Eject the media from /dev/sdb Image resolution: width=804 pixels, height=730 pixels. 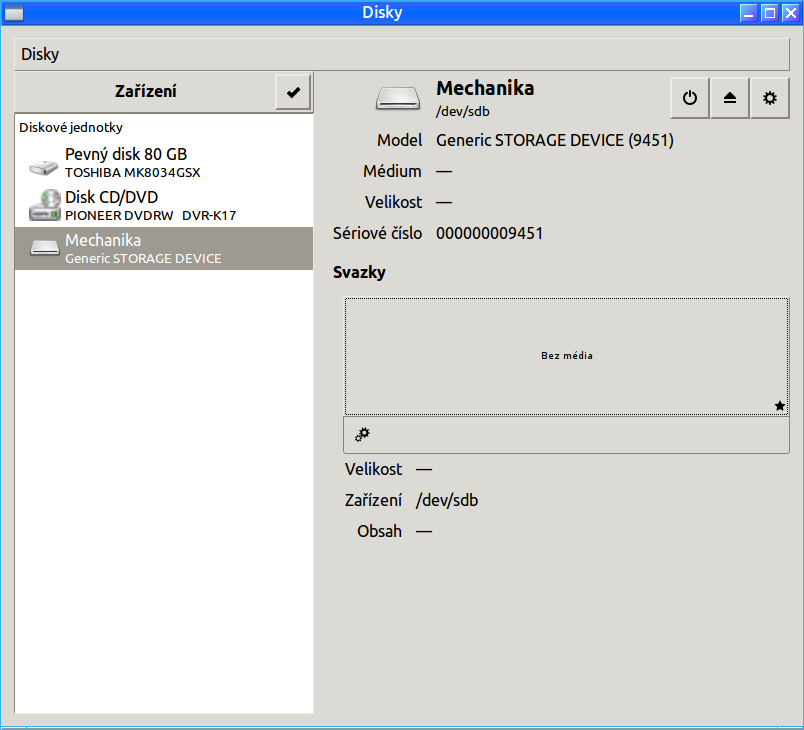(730, 98)
